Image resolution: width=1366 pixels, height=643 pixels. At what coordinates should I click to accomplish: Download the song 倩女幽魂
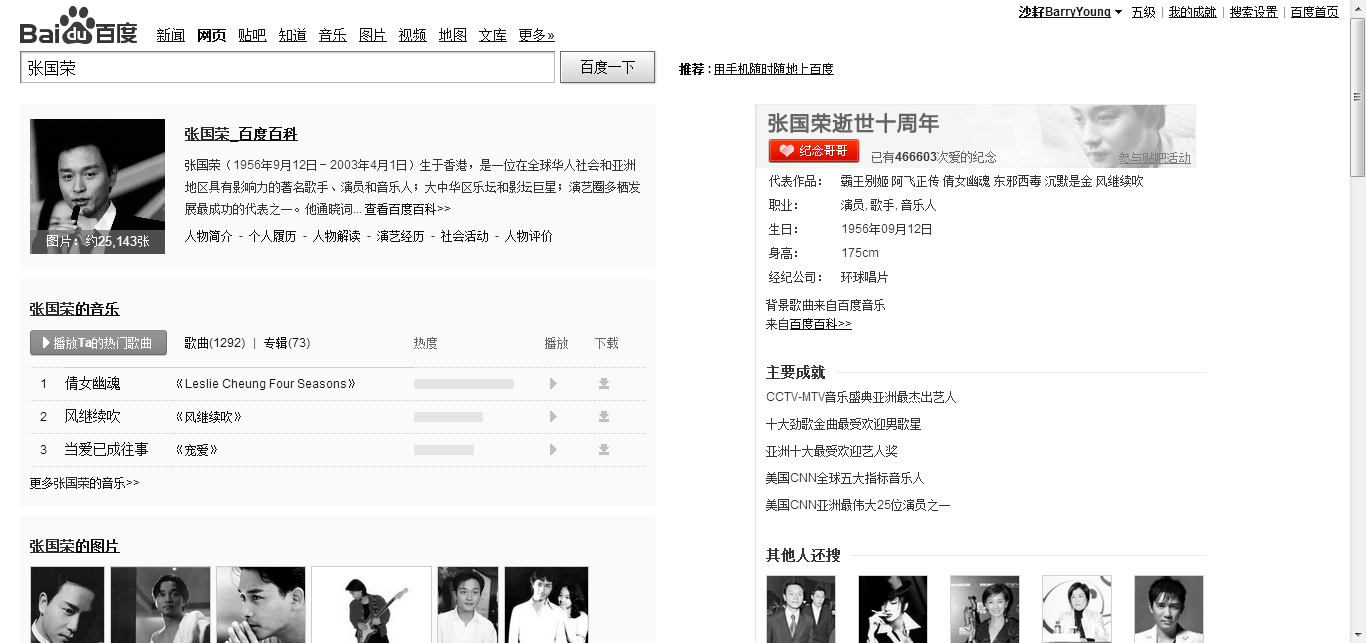point(604,384)
